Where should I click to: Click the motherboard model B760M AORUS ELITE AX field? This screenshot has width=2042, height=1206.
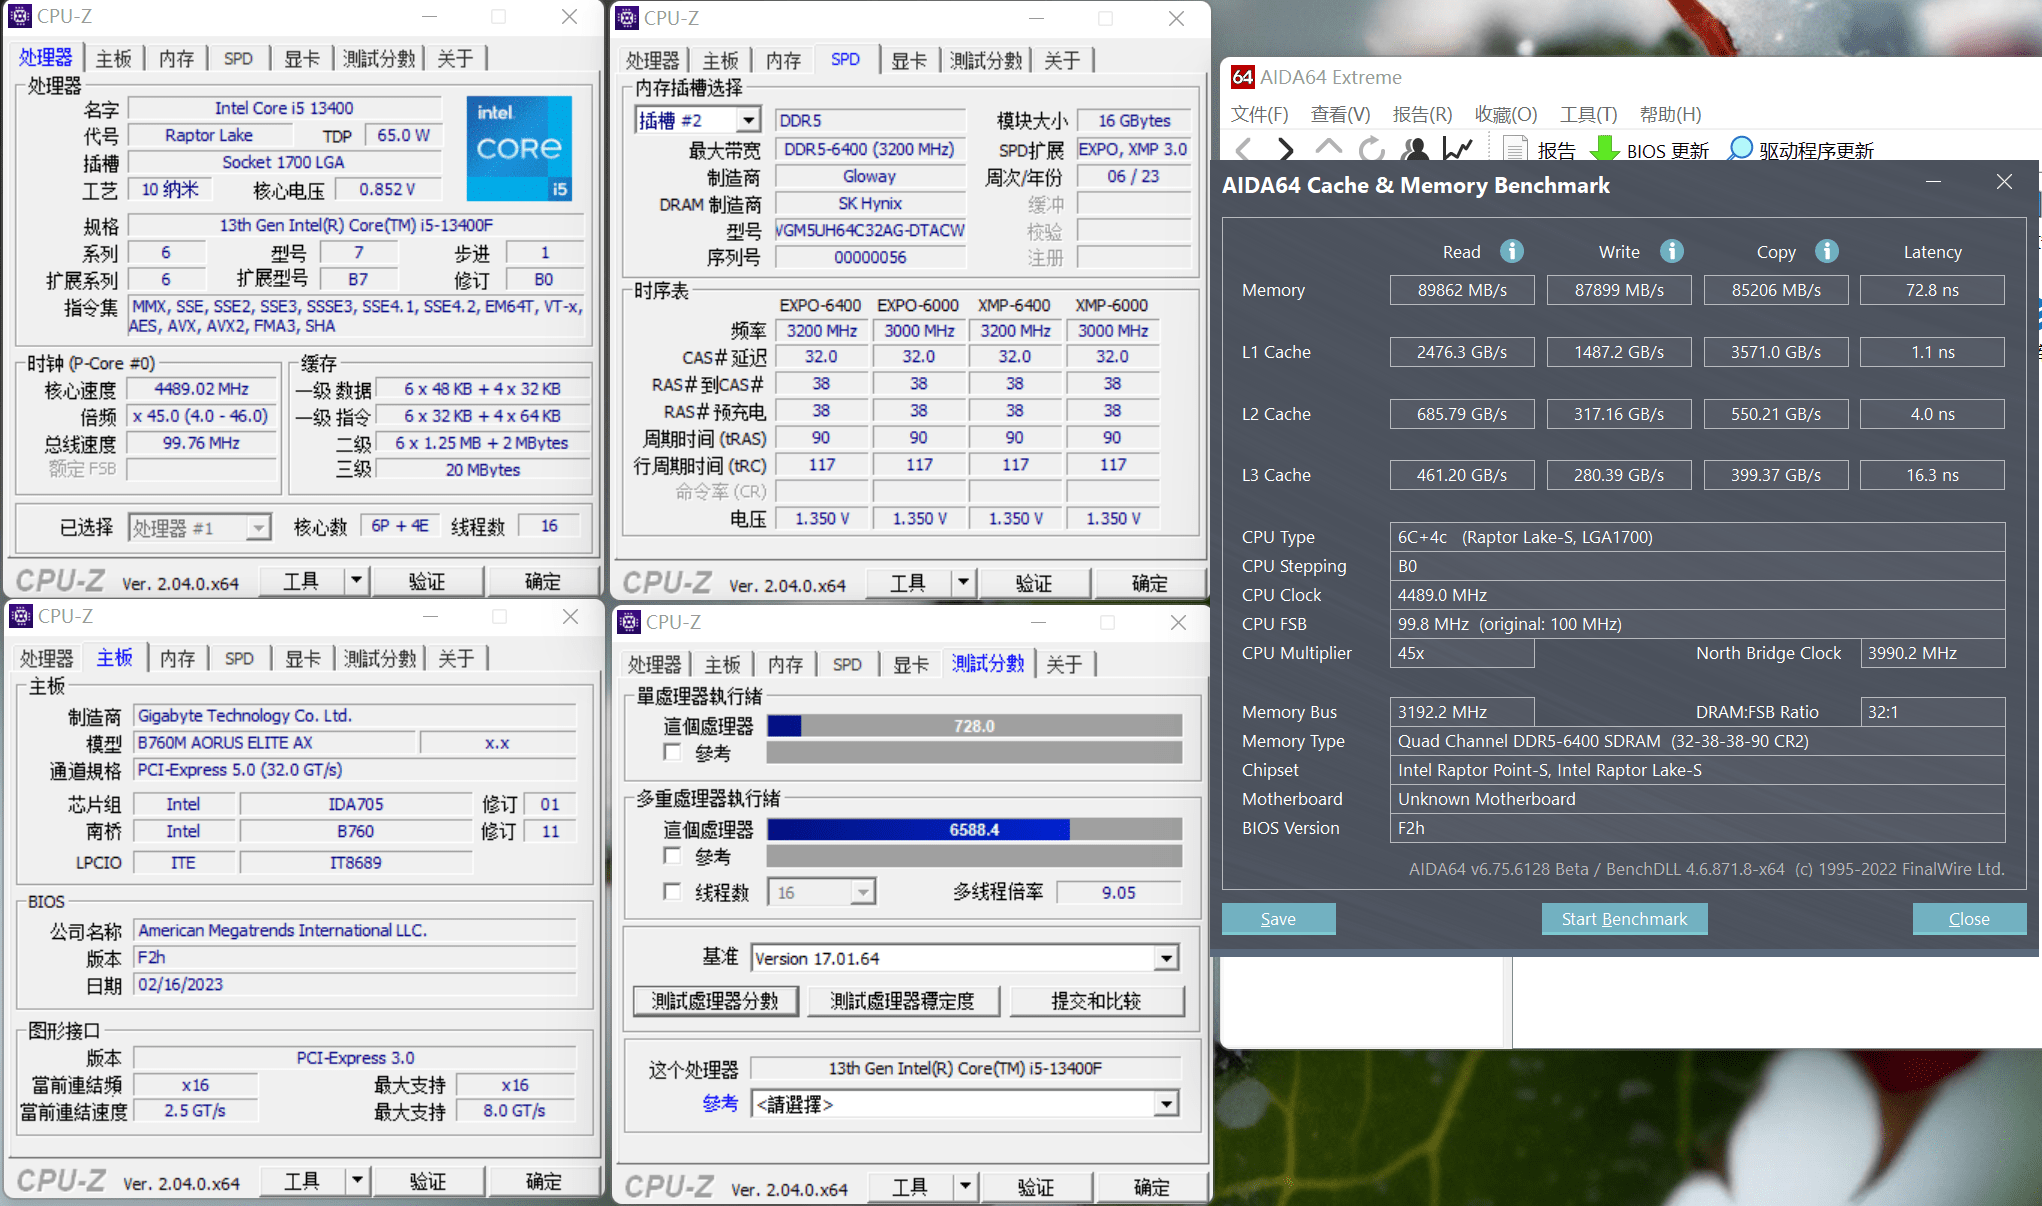tap(275, 743)
